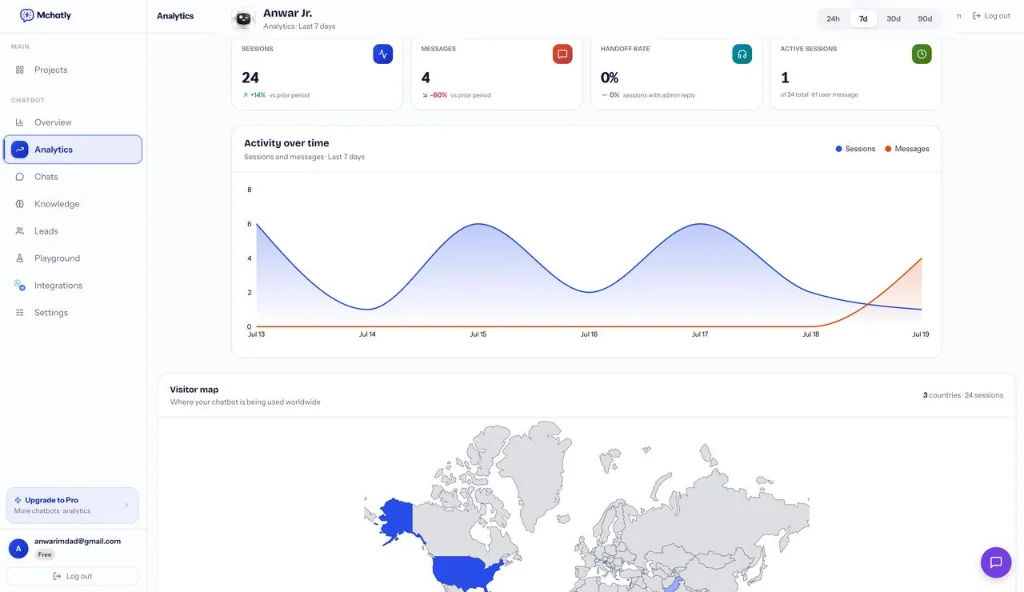Open the Knowledge section
Screen dimensions: 1024x592
pyautogui.click(x=72, y=204)
